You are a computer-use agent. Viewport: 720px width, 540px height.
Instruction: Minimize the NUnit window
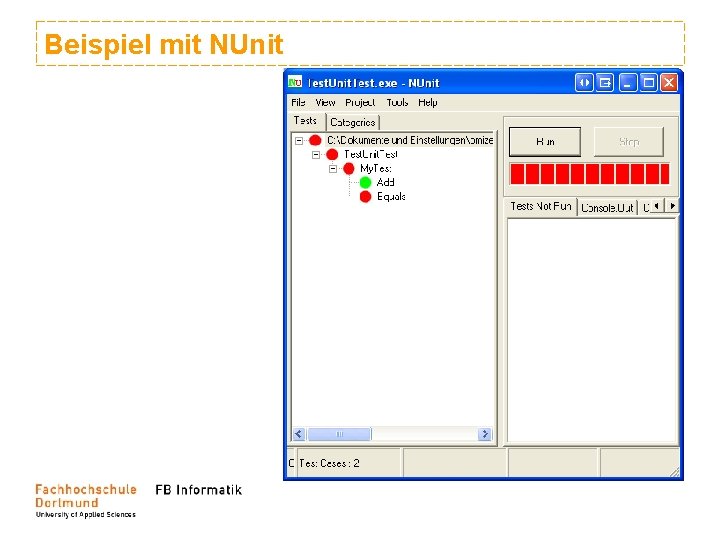[x=628, y=83]
